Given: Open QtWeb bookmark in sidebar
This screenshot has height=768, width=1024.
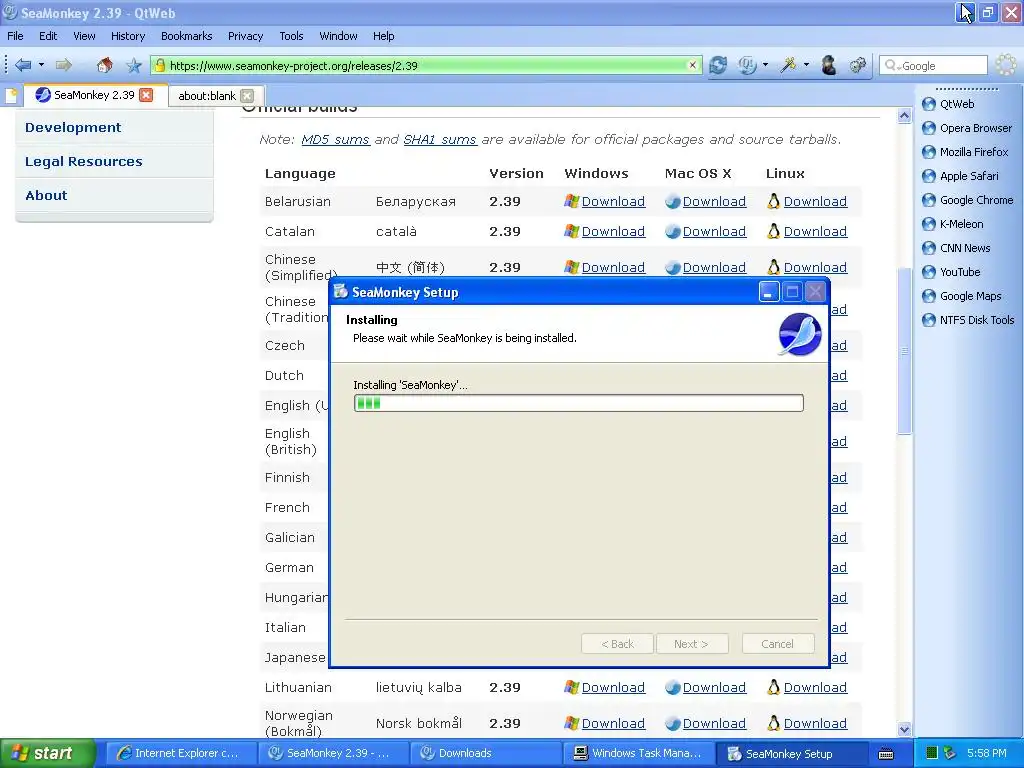Looking at the screenshot, I should 957,104.
